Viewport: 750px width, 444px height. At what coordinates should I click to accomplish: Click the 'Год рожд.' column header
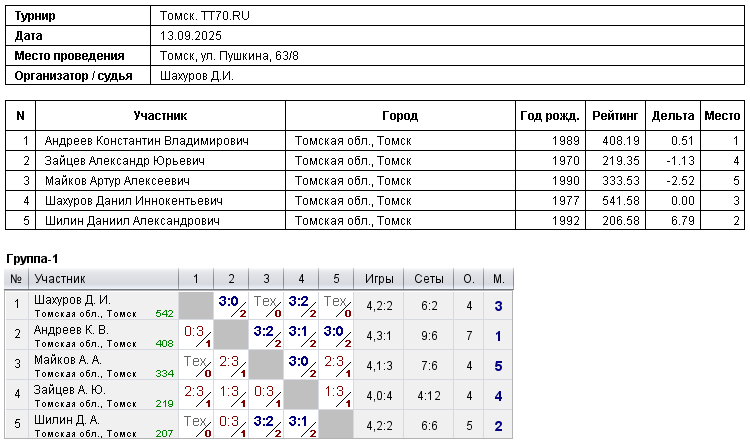(550, 116)
